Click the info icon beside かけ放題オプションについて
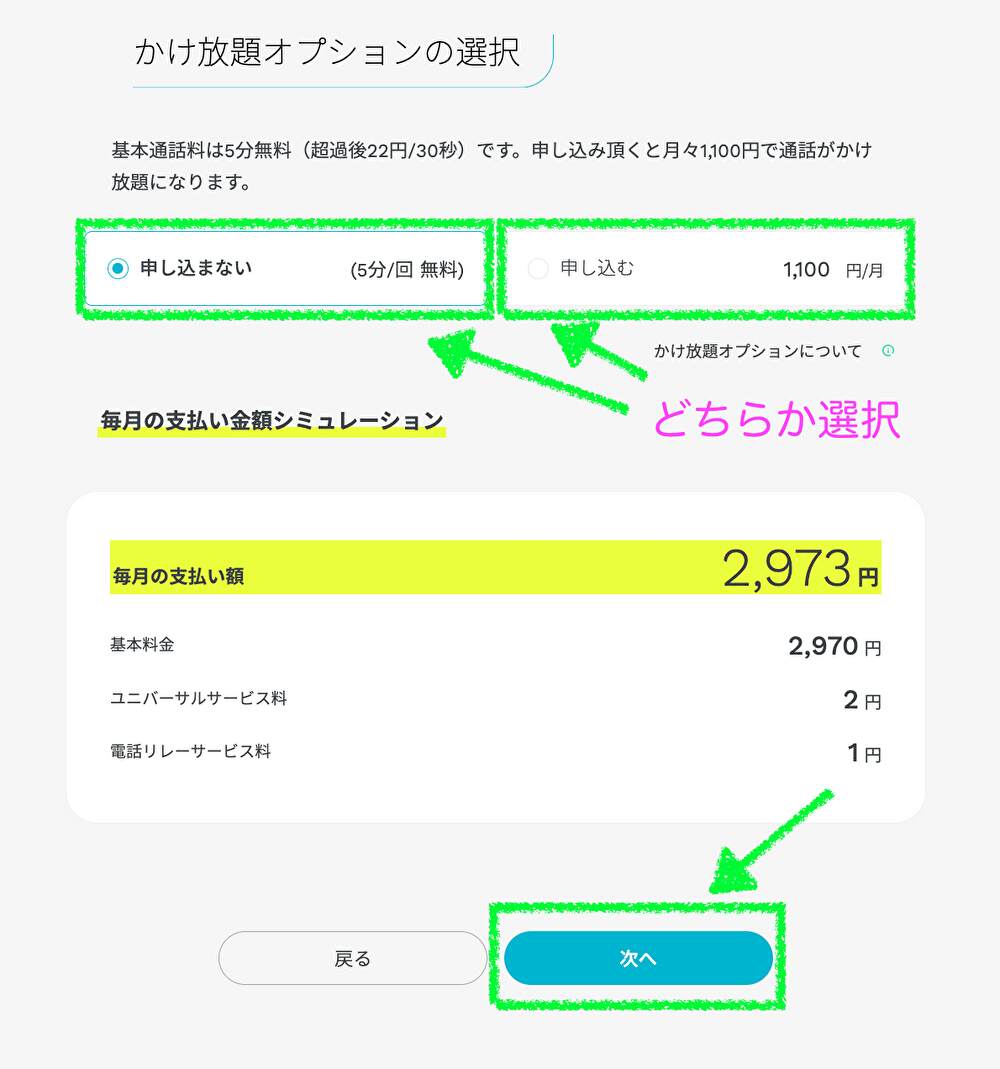Image resolution: width=1000 pixels, height=1069 pixels. tap(887, 351)
